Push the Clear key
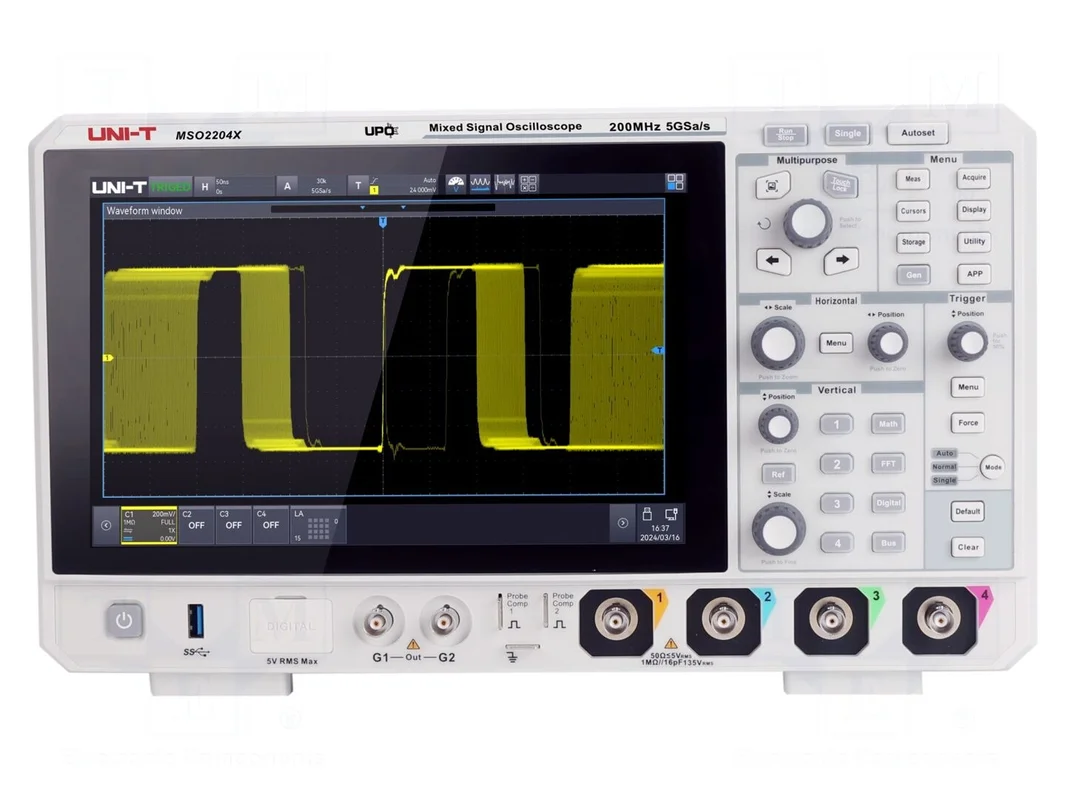1066x800 pixels. [968, 547]
